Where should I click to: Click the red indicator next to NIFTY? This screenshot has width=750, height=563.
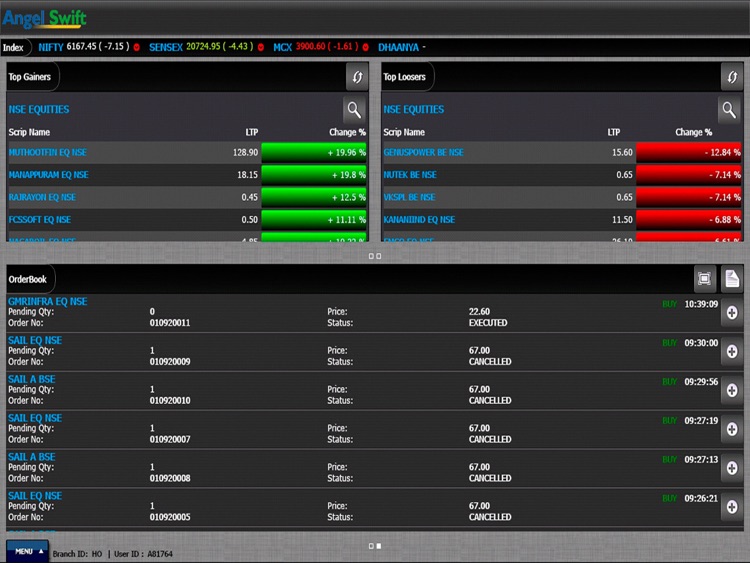[x=137, y=47]
